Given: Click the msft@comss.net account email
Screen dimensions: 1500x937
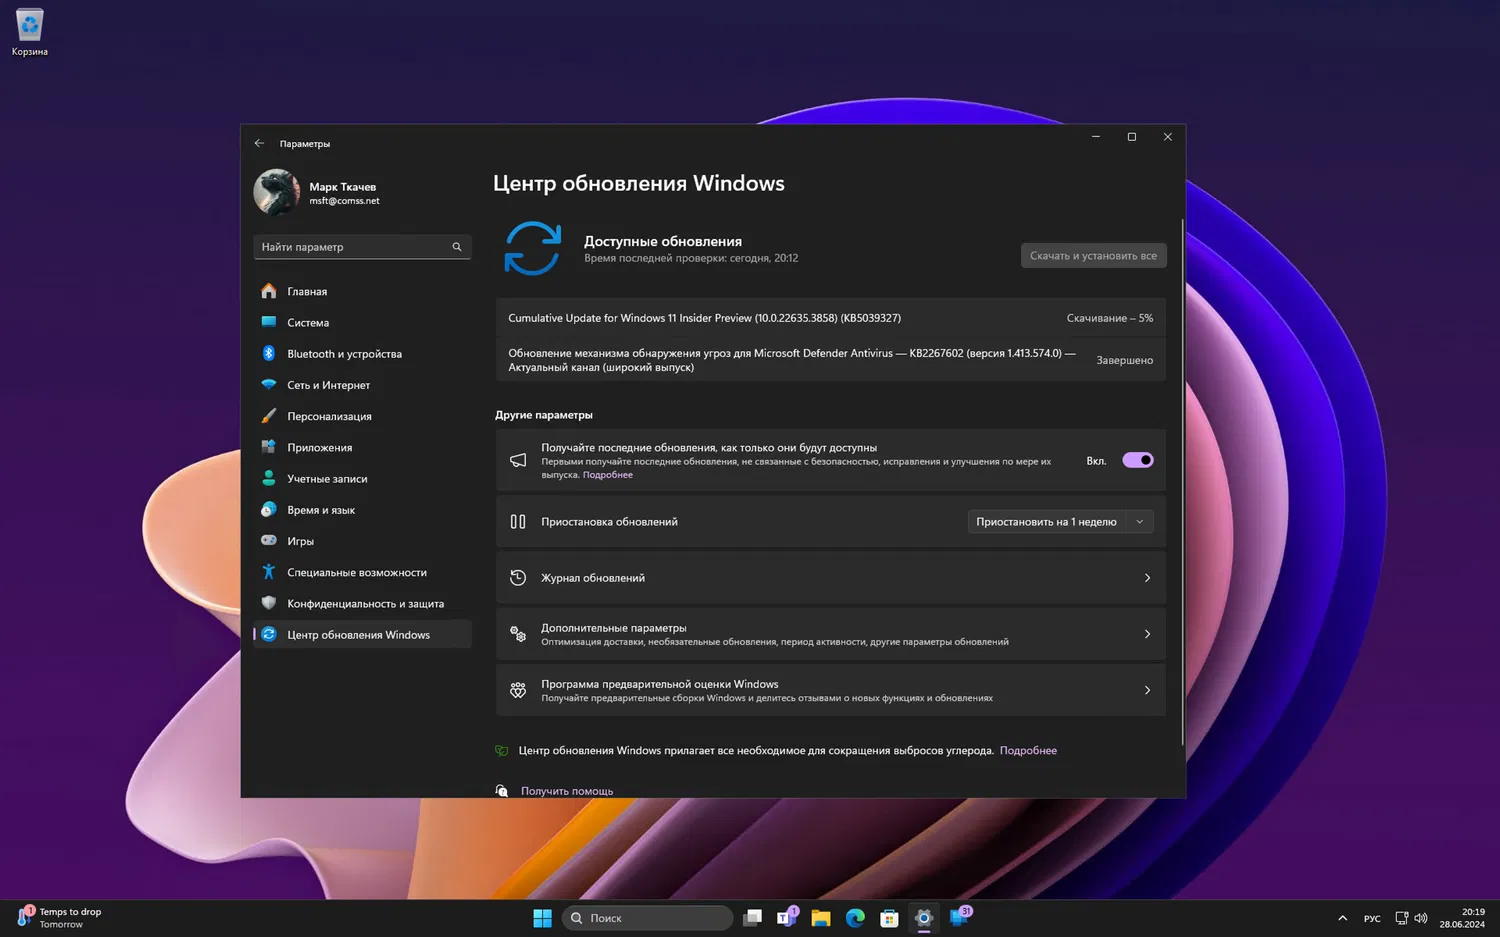Looking at the screenshot, I should click(344, 201).
